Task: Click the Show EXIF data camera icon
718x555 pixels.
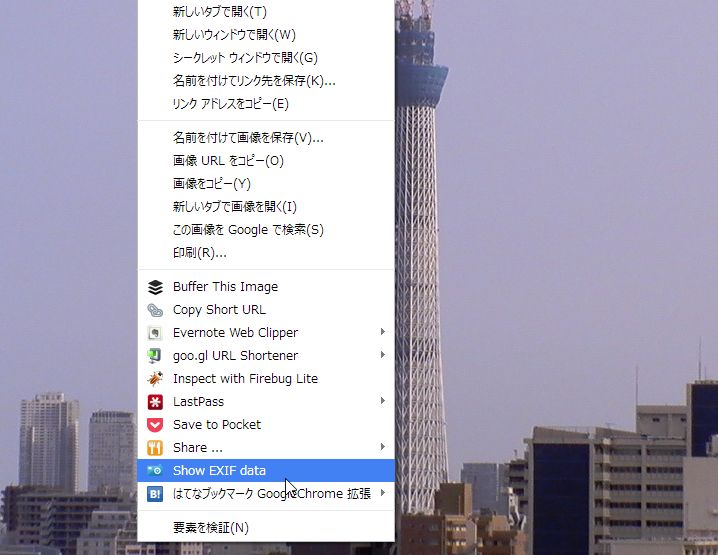Action: 155,470
